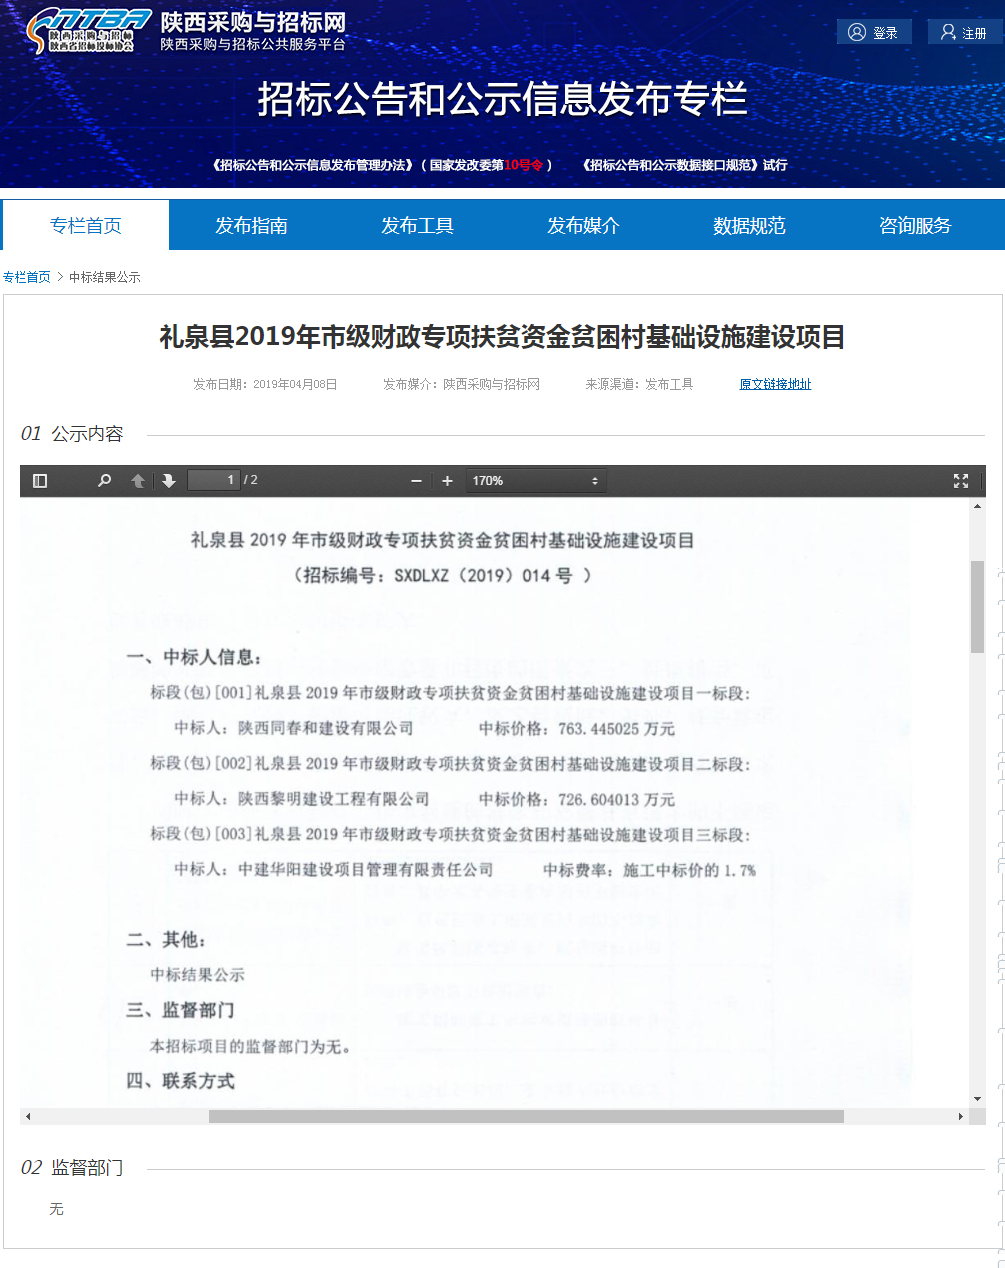
Task: Click the 标段(包)[002] 二标段 line in the PDF
Action: [x=450, y=764]
